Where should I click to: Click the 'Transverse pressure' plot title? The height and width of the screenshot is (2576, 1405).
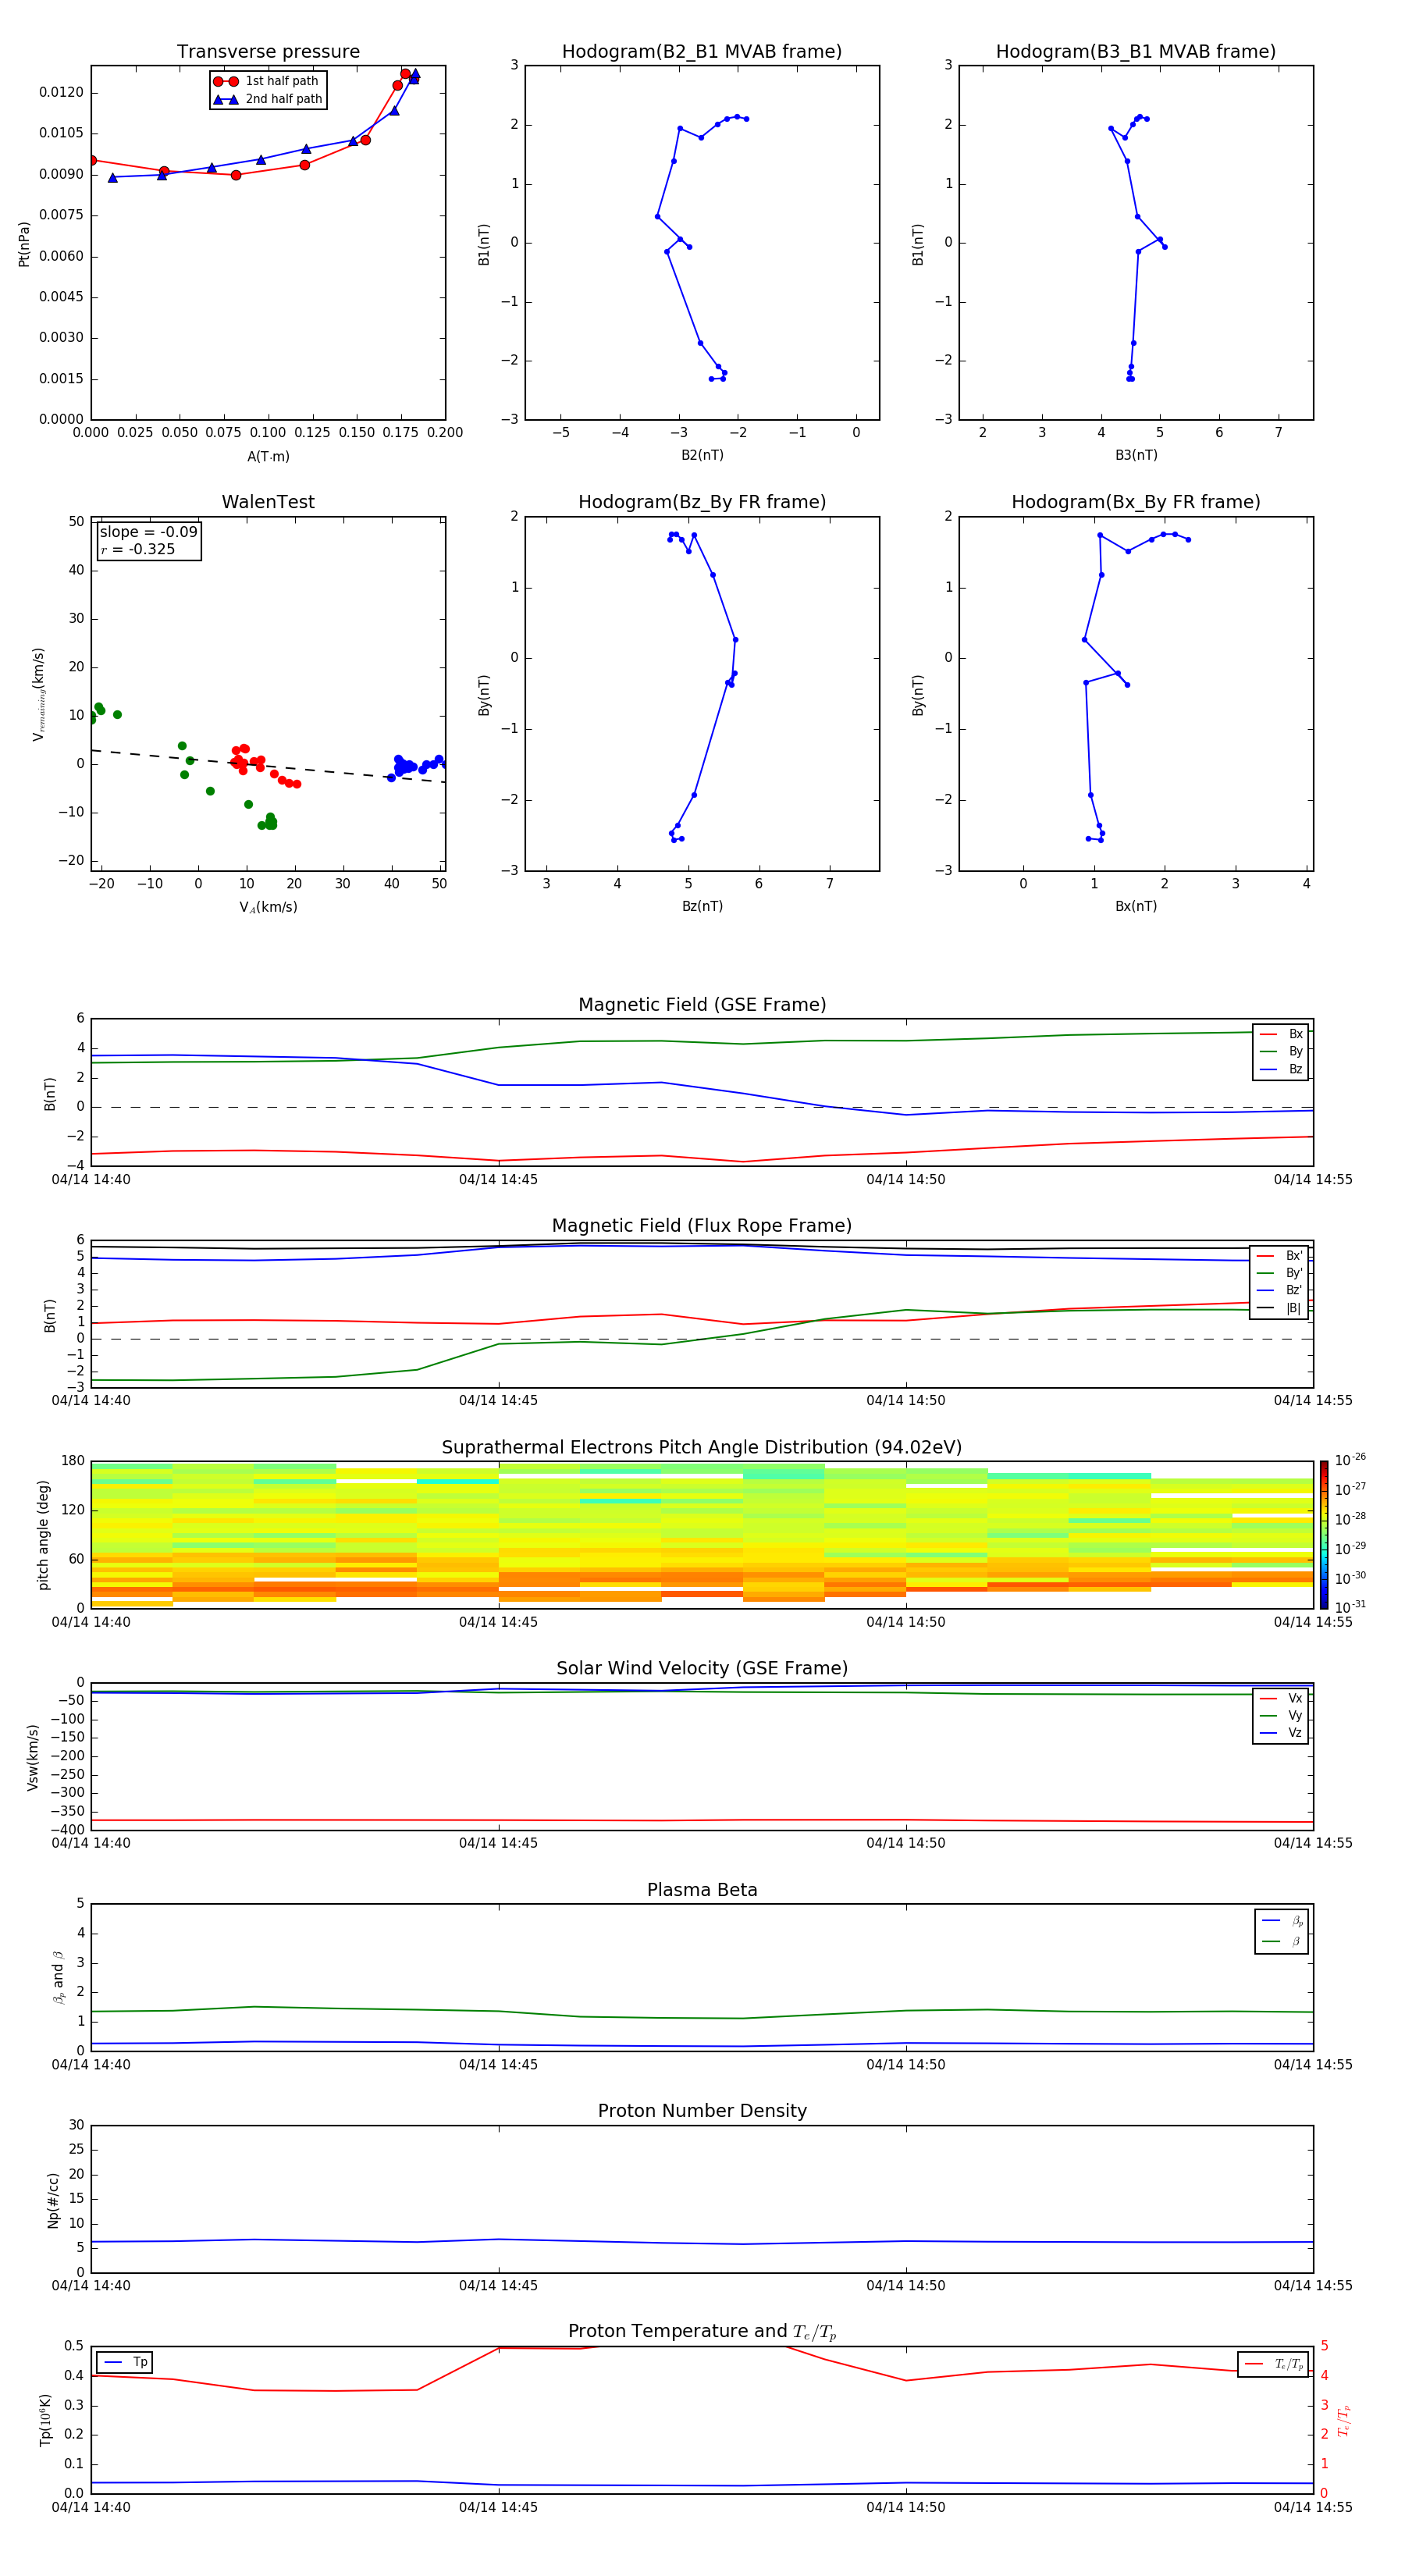pos(268,52)
